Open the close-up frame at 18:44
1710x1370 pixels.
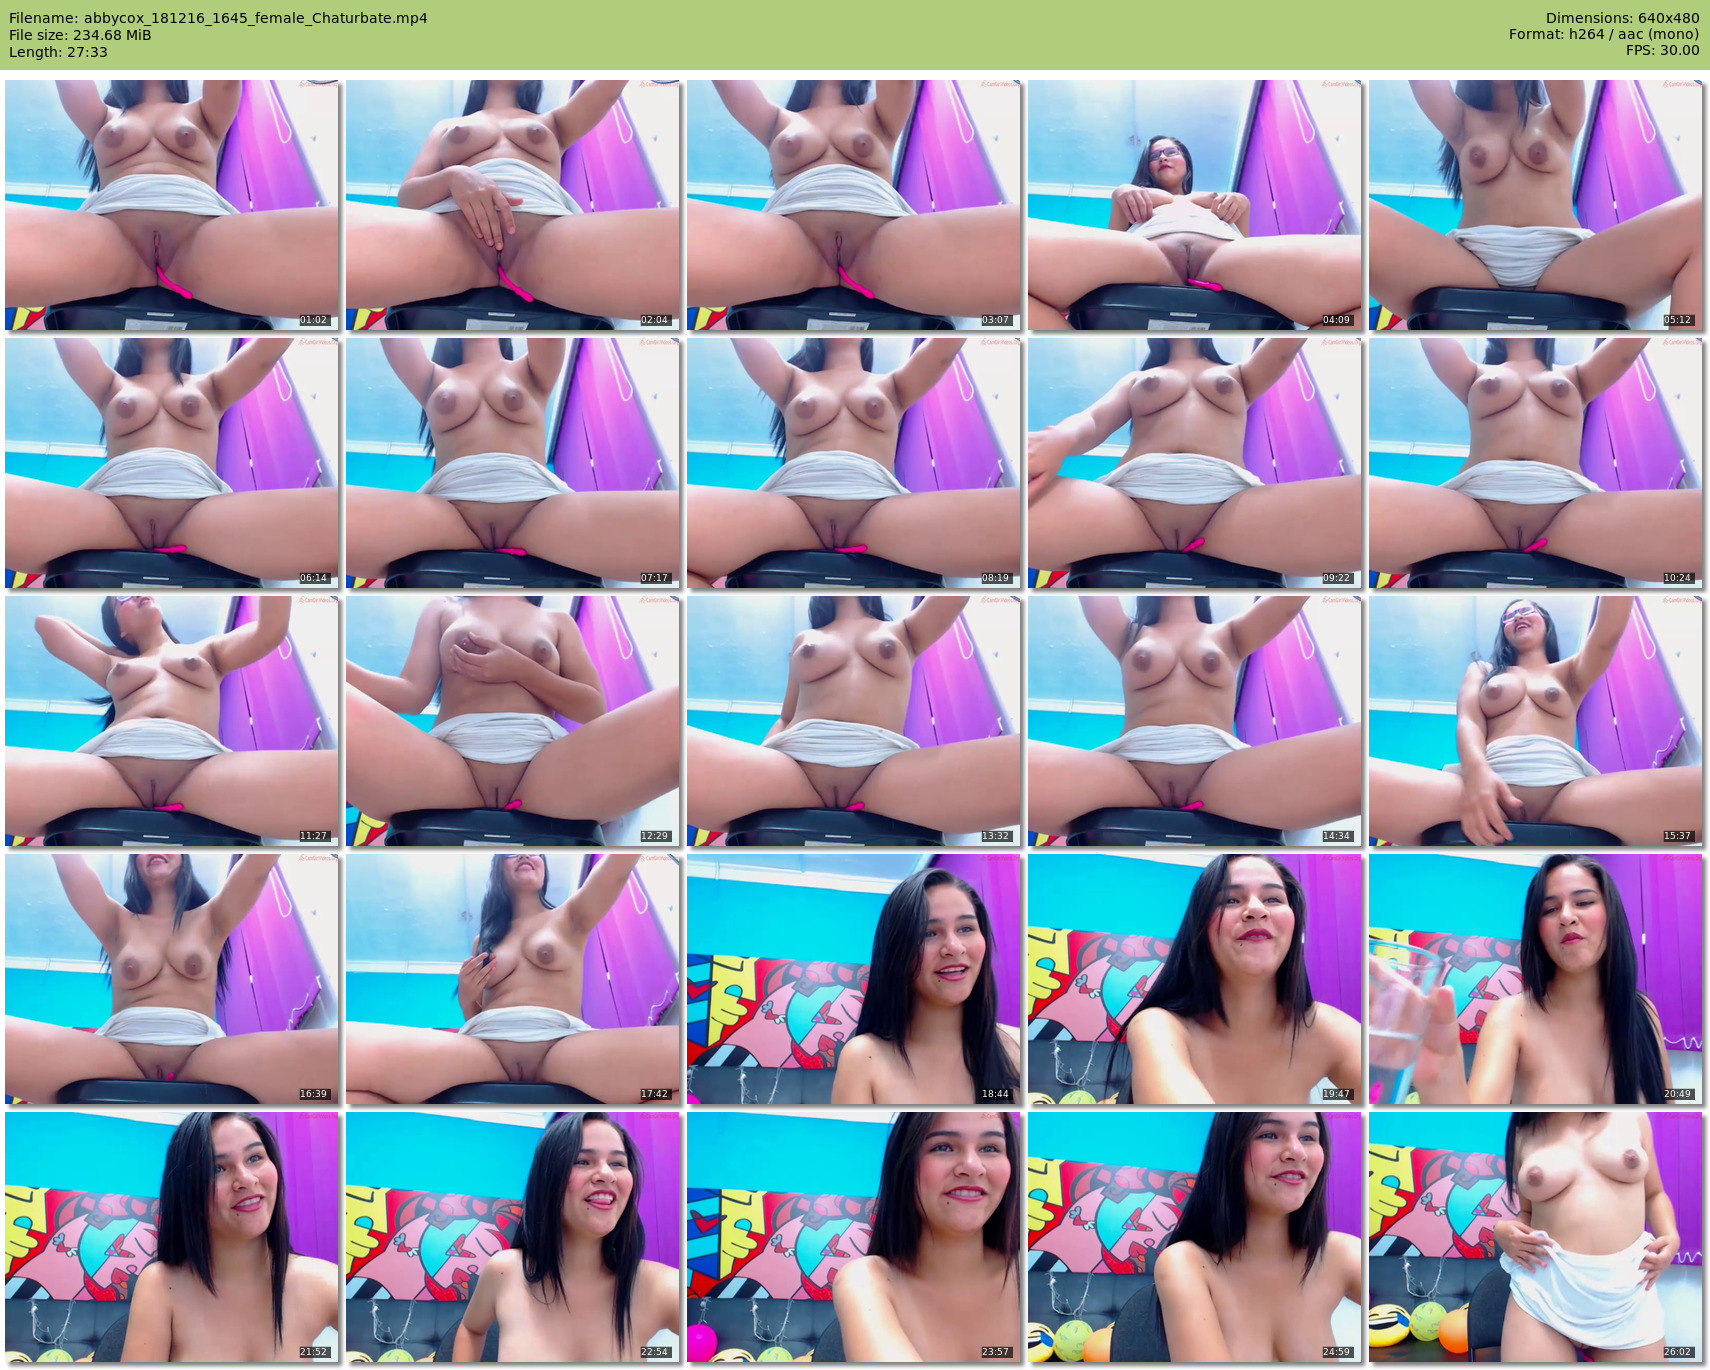coord(854,979)
